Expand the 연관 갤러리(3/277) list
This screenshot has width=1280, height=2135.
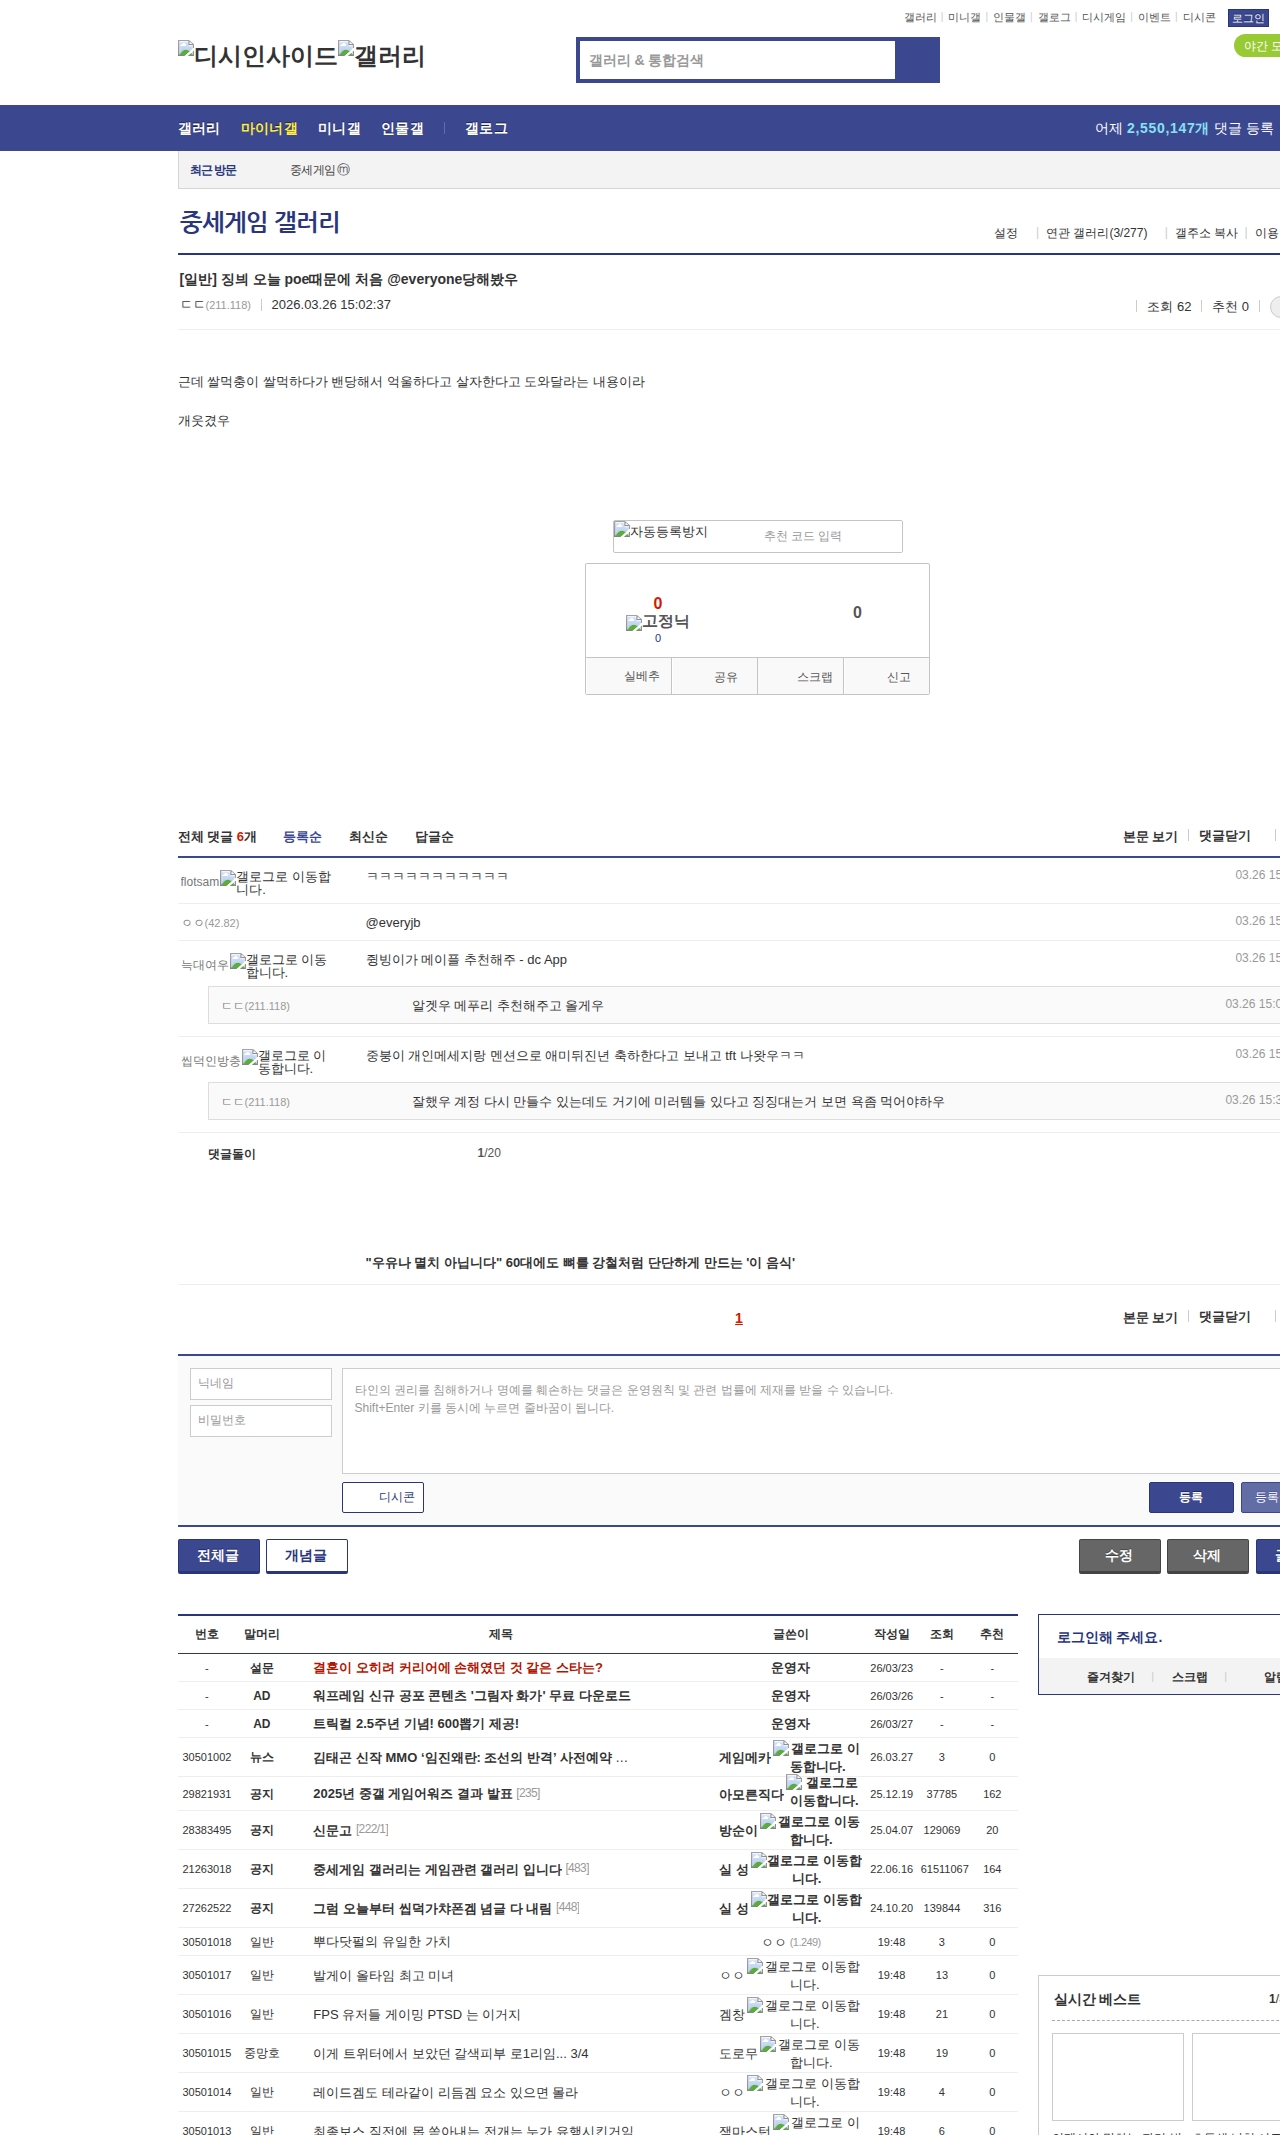[x=1096, y=233]
